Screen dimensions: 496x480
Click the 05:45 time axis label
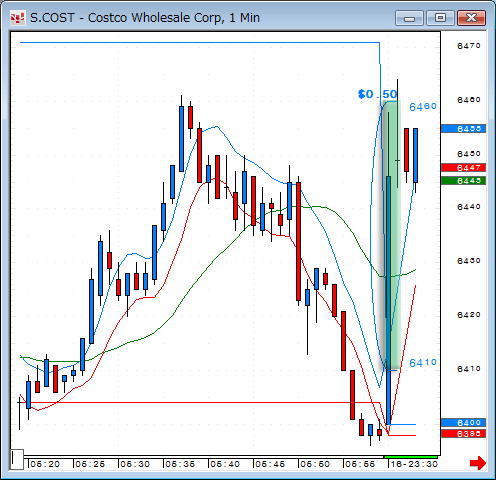(270, 464)
